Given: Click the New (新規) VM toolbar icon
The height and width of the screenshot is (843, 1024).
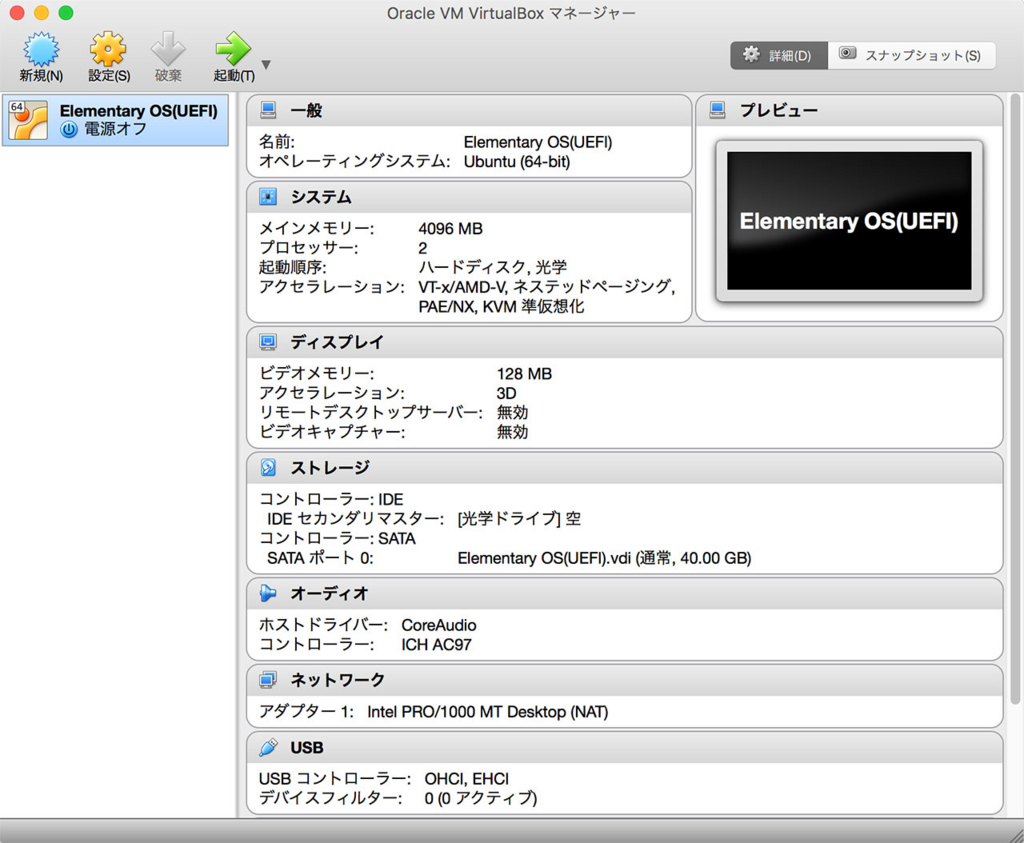Looking at the screenshot, I should click(x=41, y=50).
